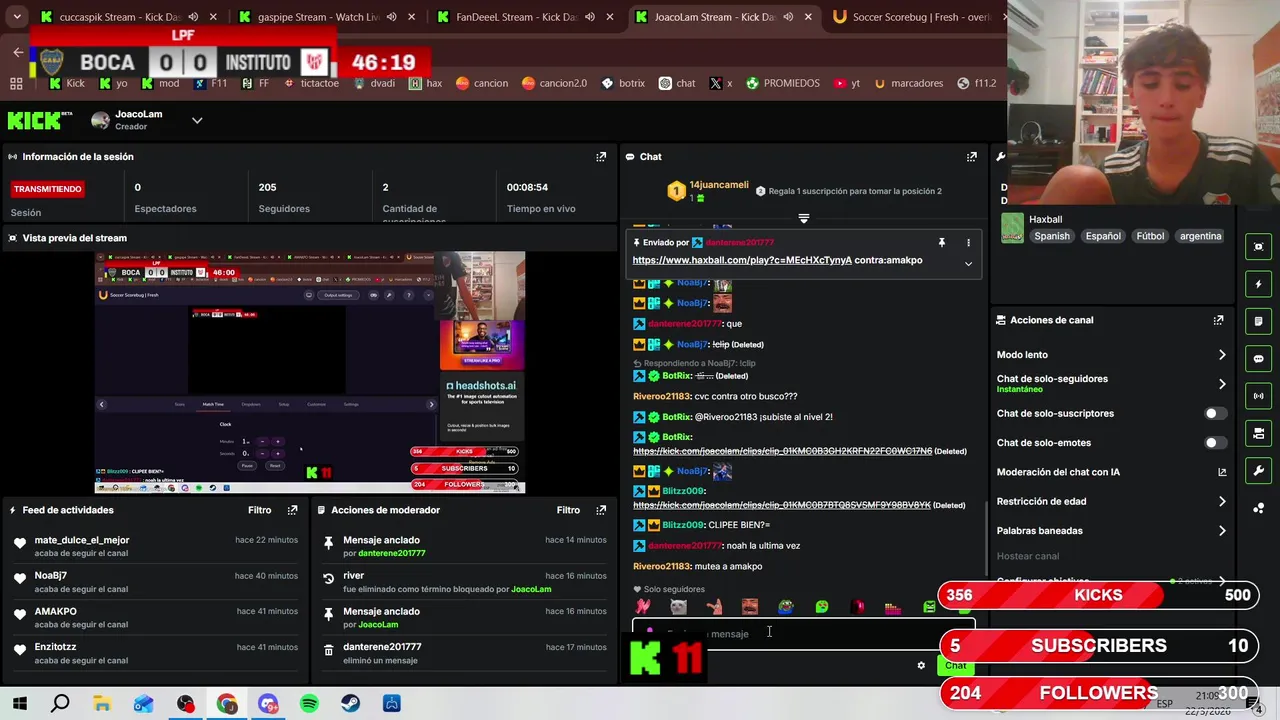This screenshot has width=1280, height=720.
Task: Expand Modo lento settings
Action: coord(1221,355)
